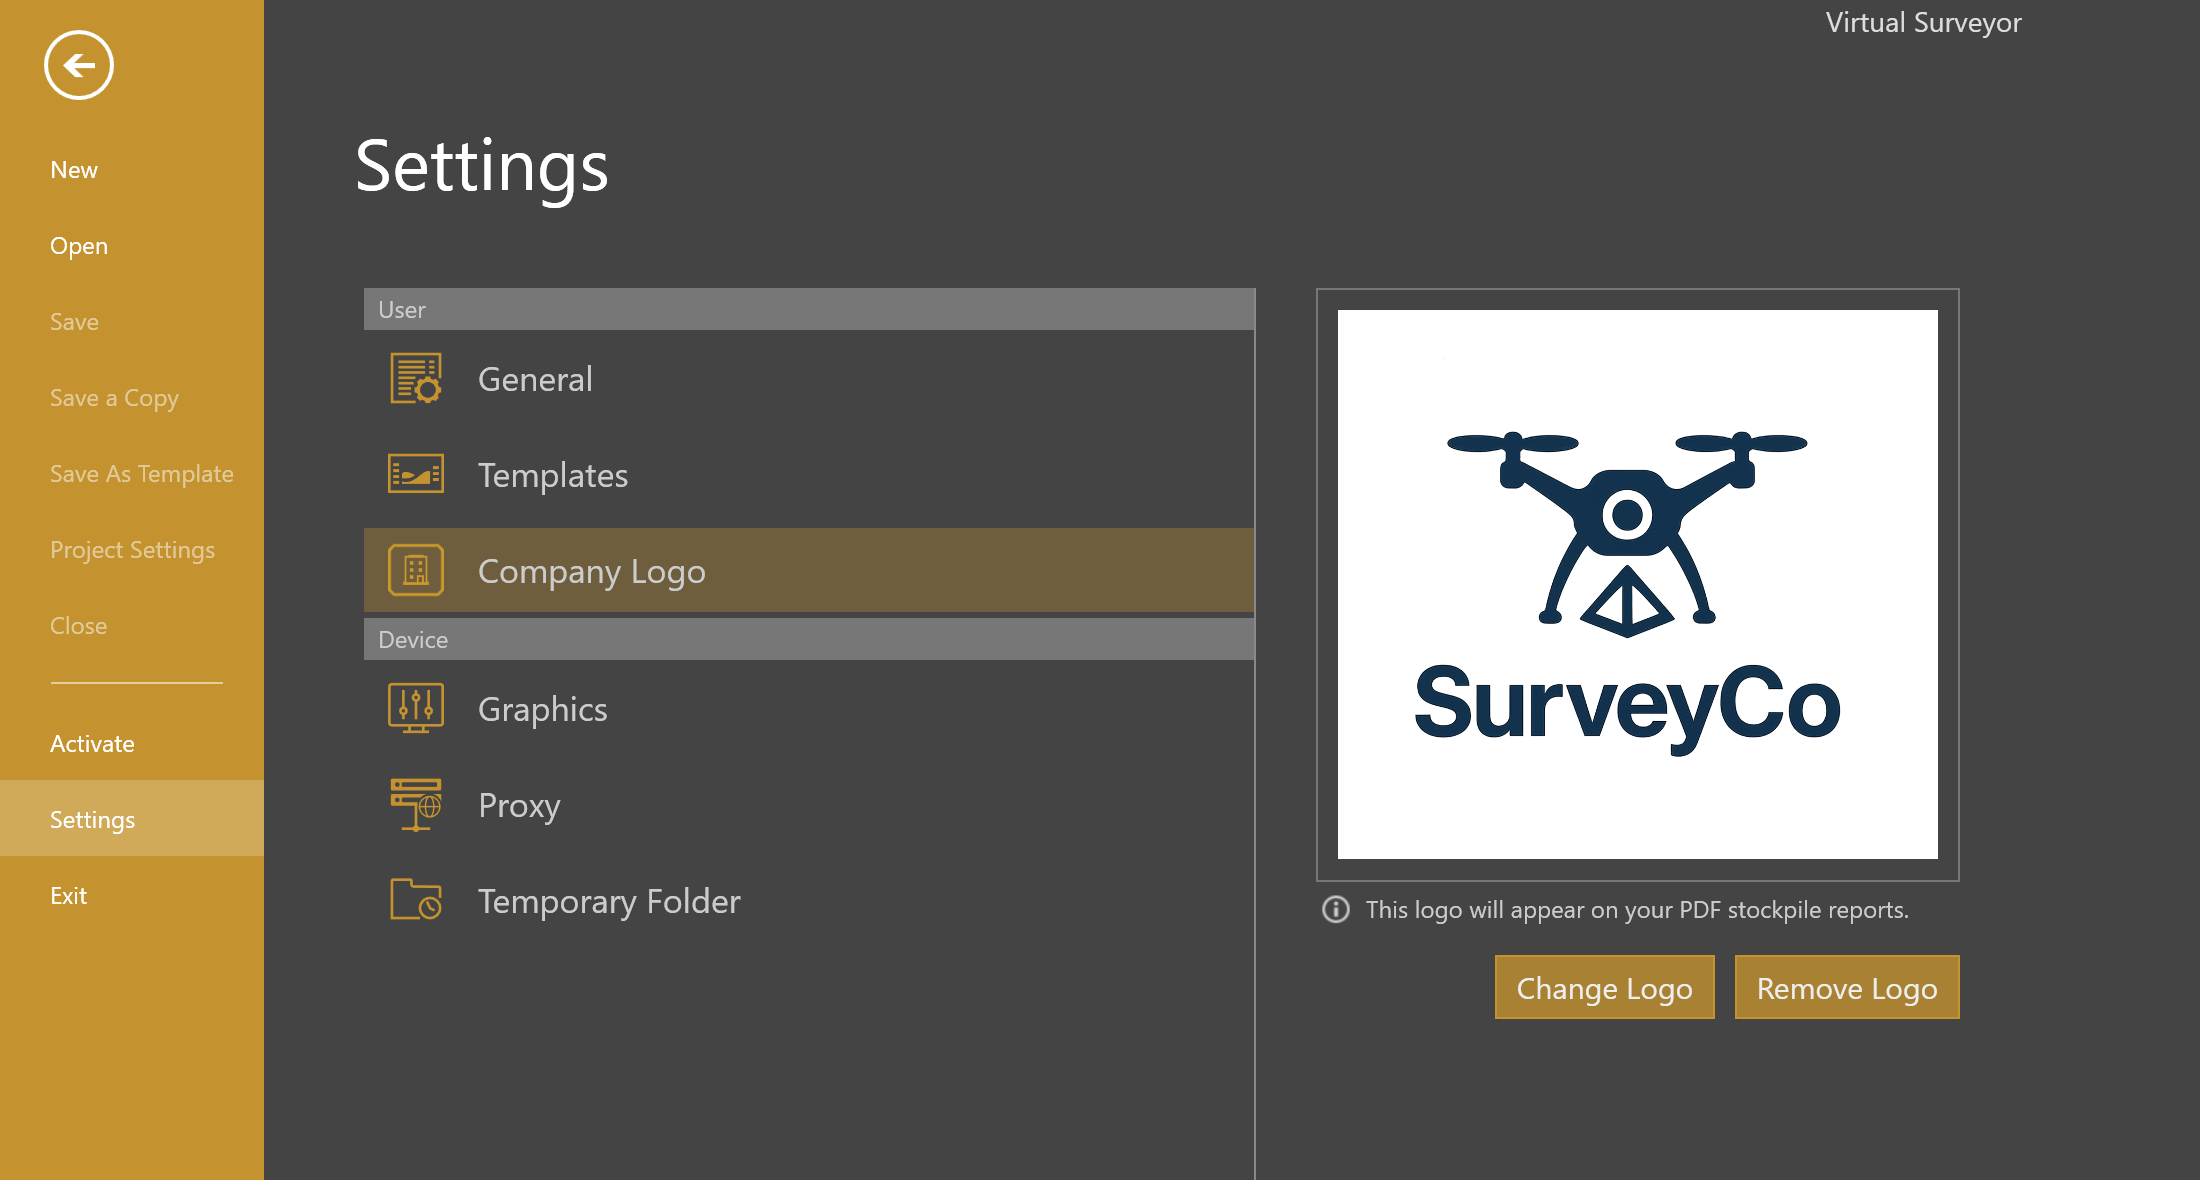This screenshot has height=1180, width=2200.
Task: Open the General settings section
Action: tap(536, 378)
